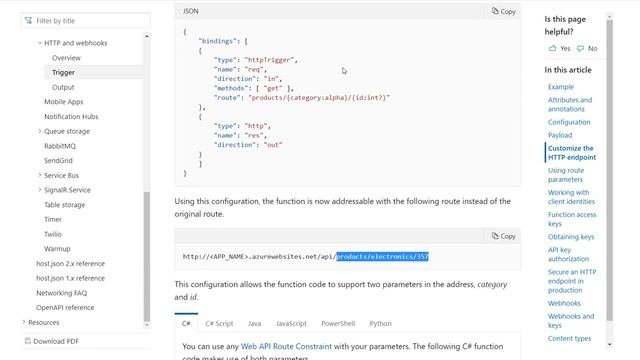This screenshot has width=640, height=360.
Task: Jump to Webhooks section
Action: pyautogui.click(x=564, y=303)
